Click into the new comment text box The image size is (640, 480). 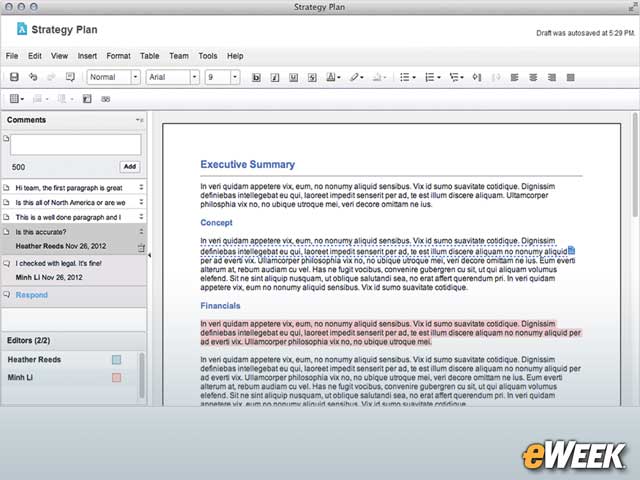pos(76,144)
